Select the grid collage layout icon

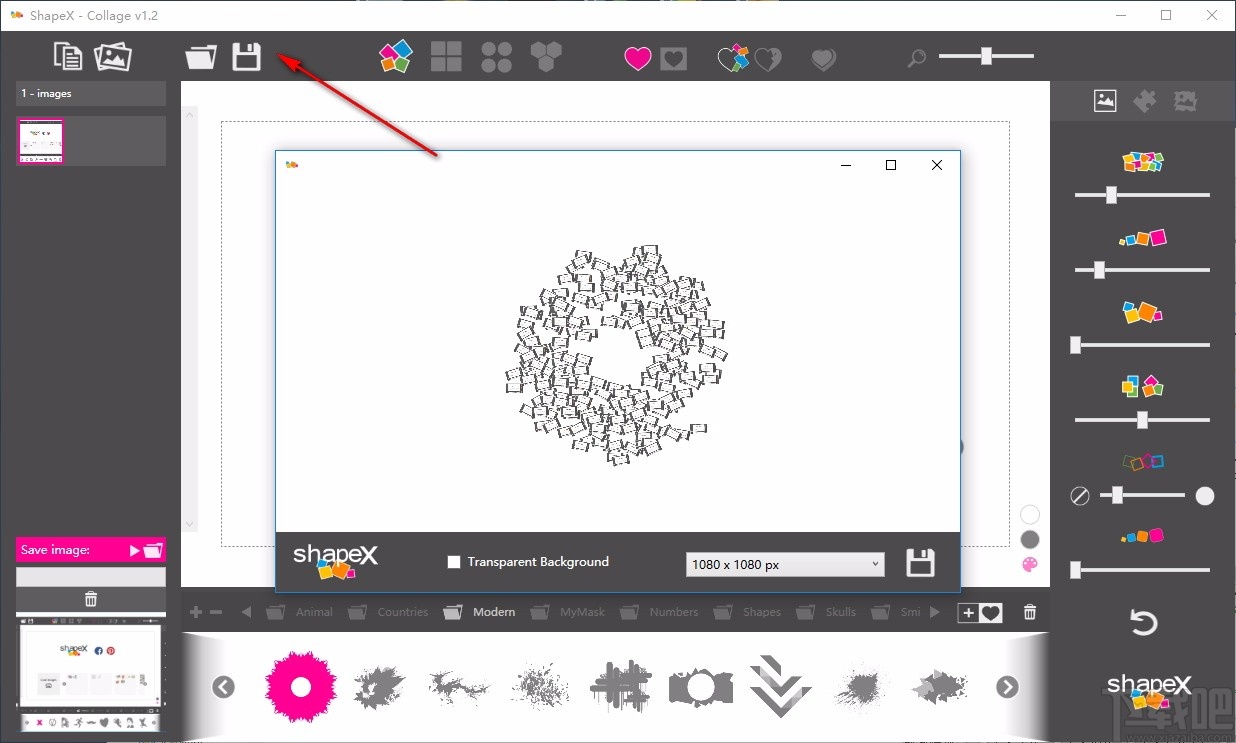point(446,57)
